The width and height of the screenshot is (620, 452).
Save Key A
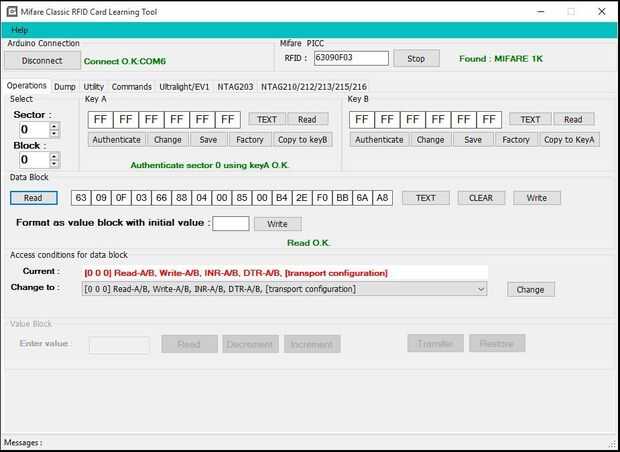point(208,140)
